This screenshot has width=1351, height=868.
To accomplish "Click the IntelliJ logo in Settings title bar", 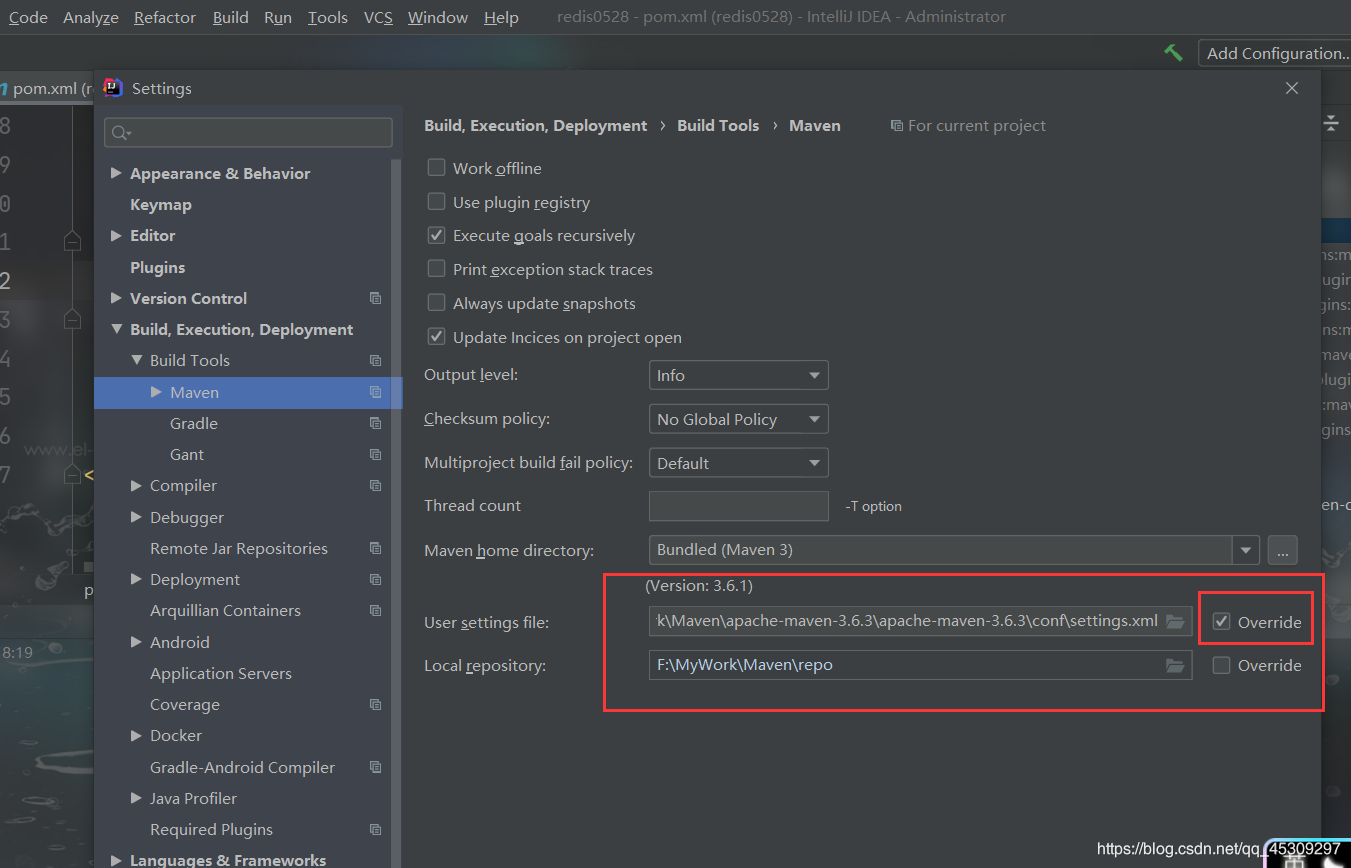I will (114, 88).
